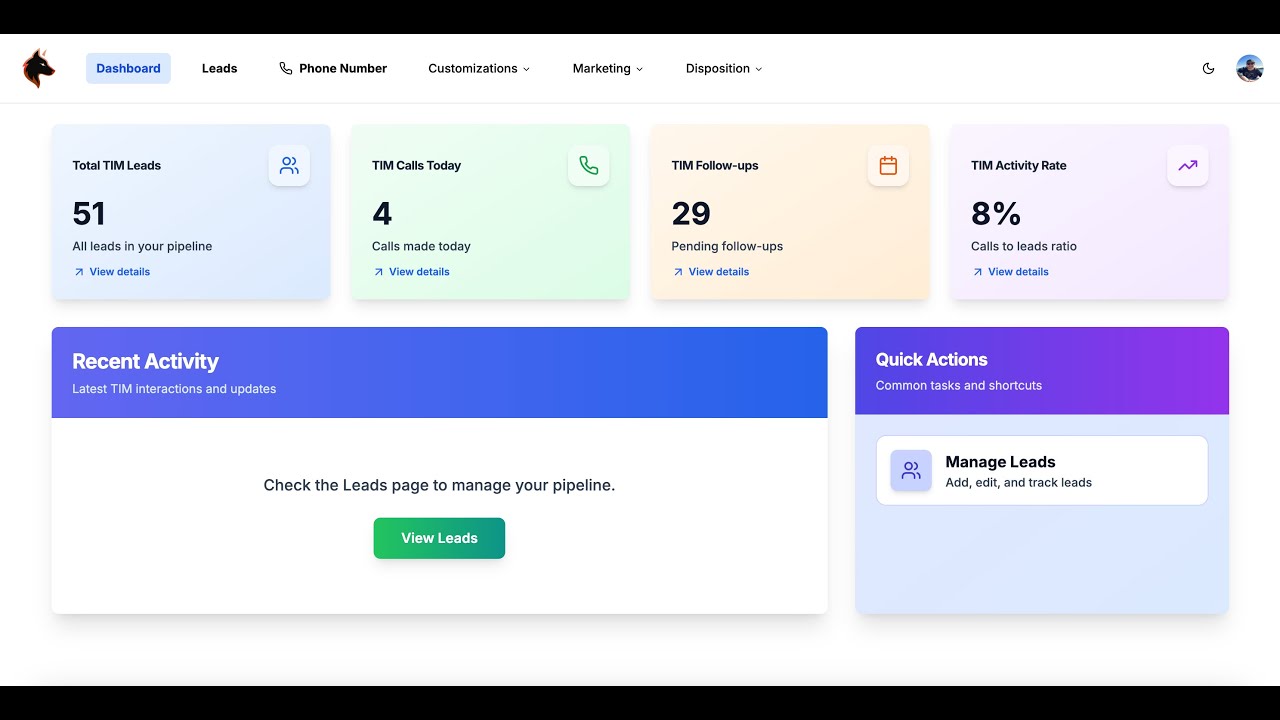Viewport: 1280px width, 720px height.
Task: Click the arrow icon beside View details under TIM Activity Rate
Action: tap(977, 272)
